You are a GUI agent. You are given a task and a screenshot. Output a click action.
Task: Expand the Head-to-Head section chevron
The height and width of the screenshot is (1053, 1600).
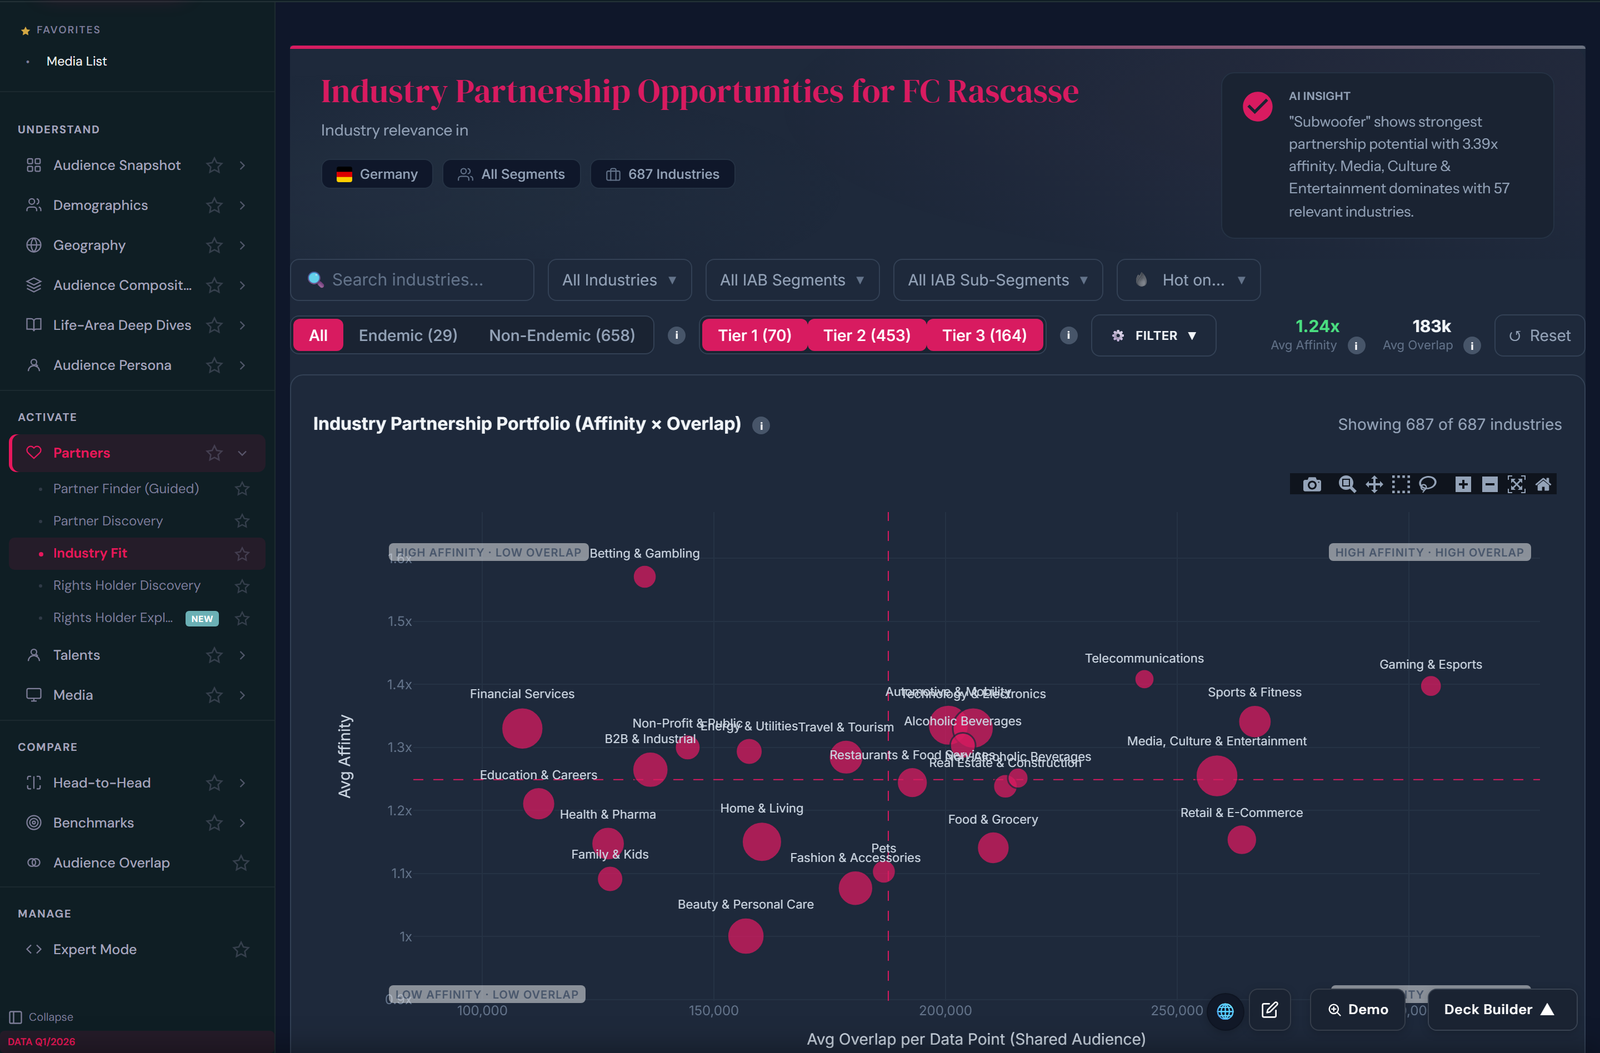[242, 783]
